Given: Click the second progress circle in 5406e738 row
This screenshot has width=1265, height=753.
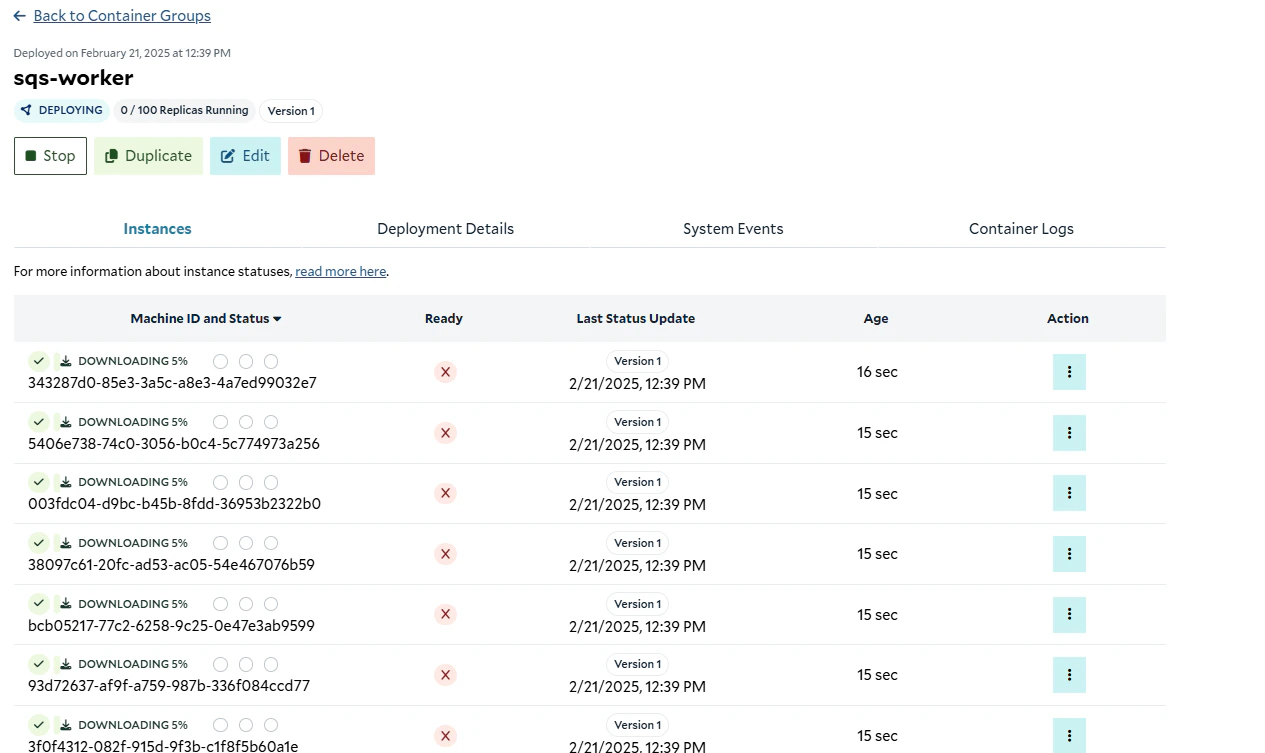Looking at the screenshot, I should 246,422.
